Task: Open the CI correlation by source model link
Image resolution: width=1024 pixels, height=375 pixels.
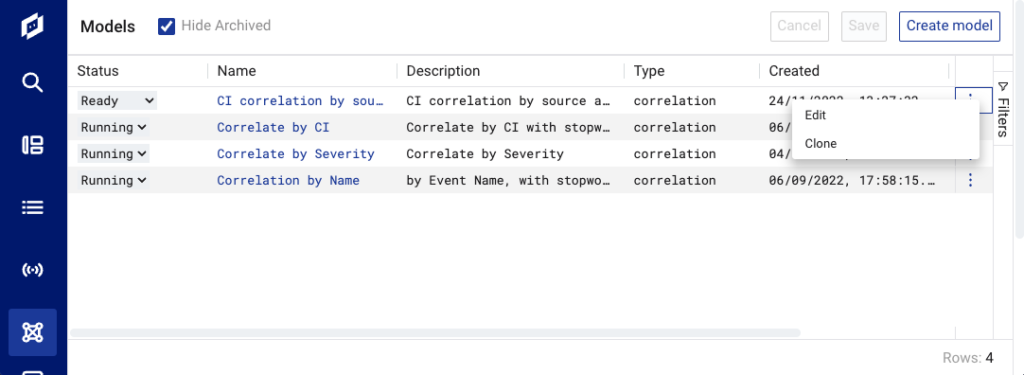Action: tap(300, 101)
